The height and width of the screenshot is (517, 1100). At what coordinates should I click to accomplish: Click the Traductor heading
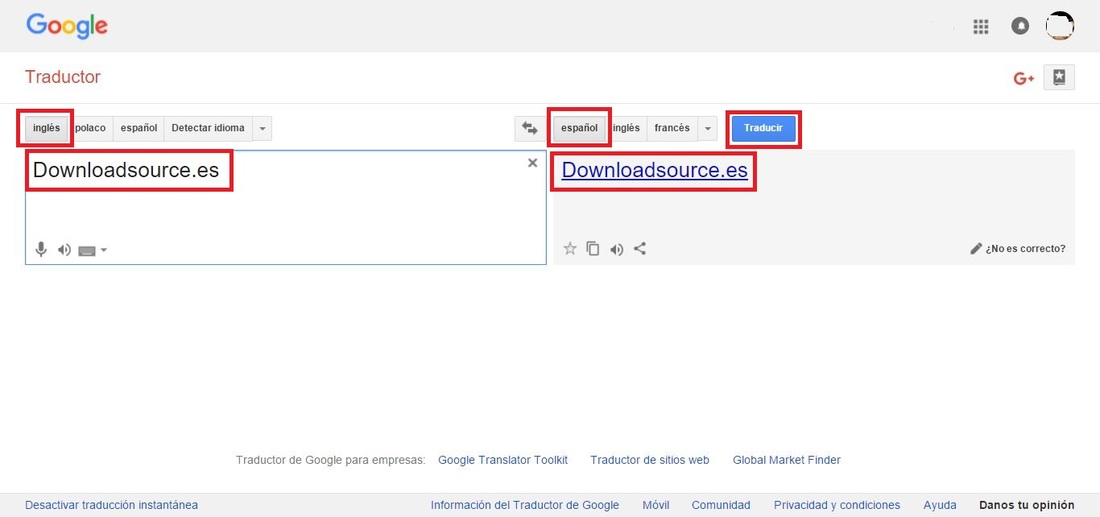coord(63,77)
